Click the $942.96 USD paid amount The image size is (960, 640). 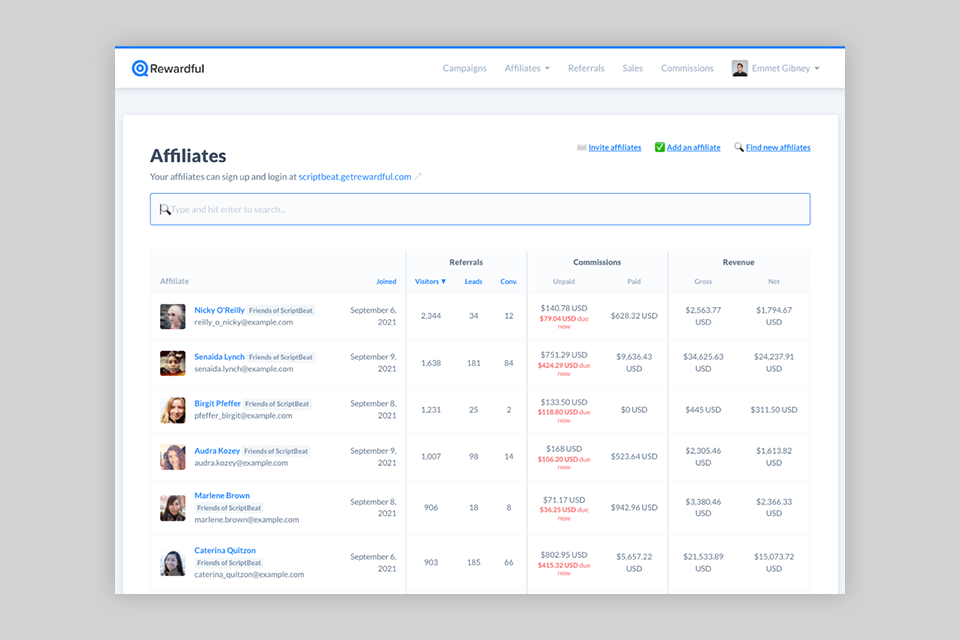(634, 508)
